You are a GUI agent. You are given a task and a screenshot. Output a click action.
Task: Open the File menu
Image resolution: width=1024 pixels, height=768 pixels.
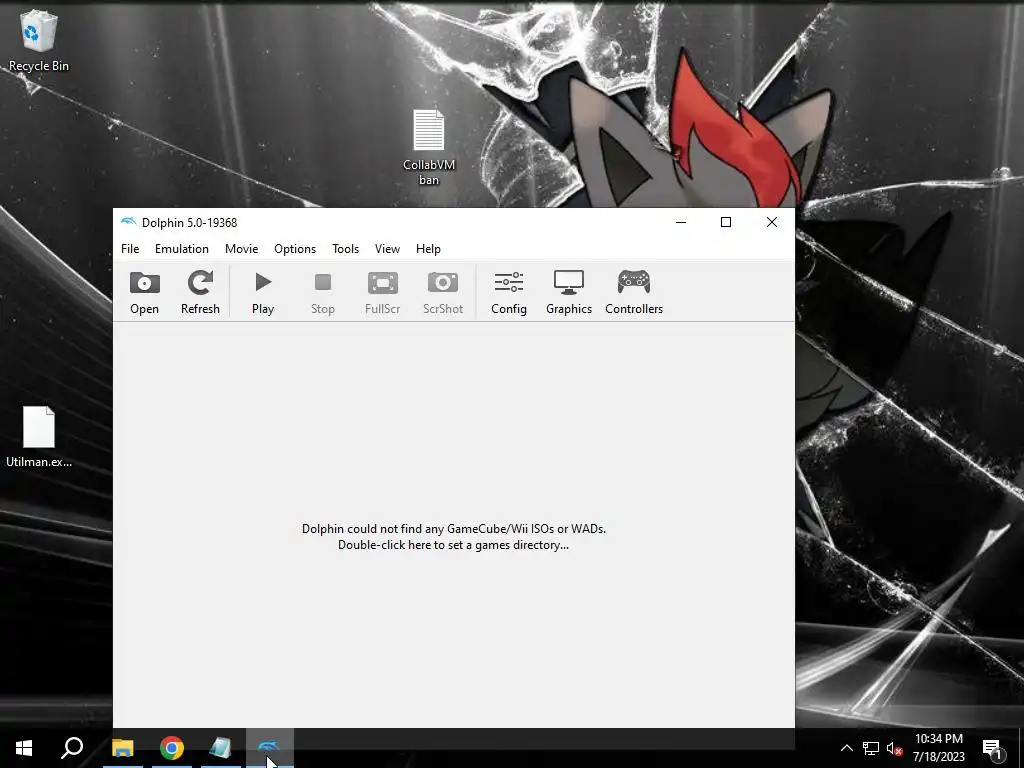click(130, 249)
